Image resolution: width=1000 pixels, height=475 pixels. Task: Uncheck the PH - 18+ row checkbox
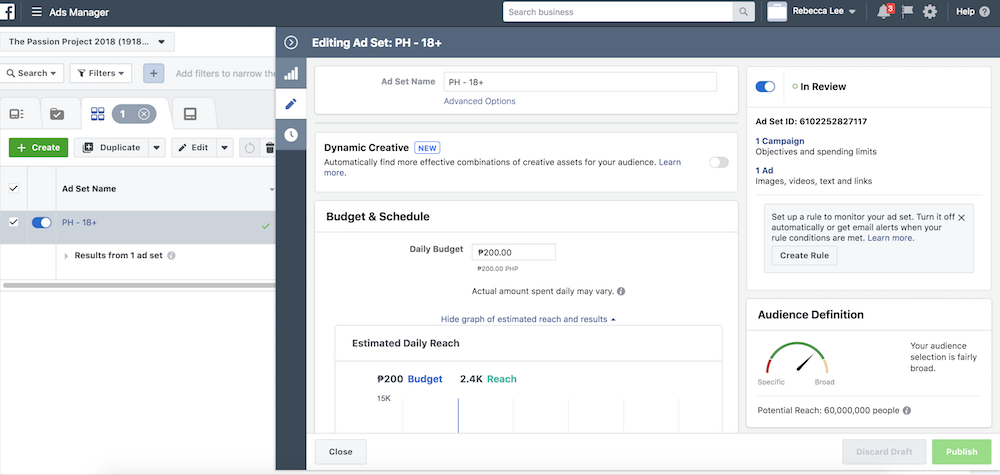13,223
